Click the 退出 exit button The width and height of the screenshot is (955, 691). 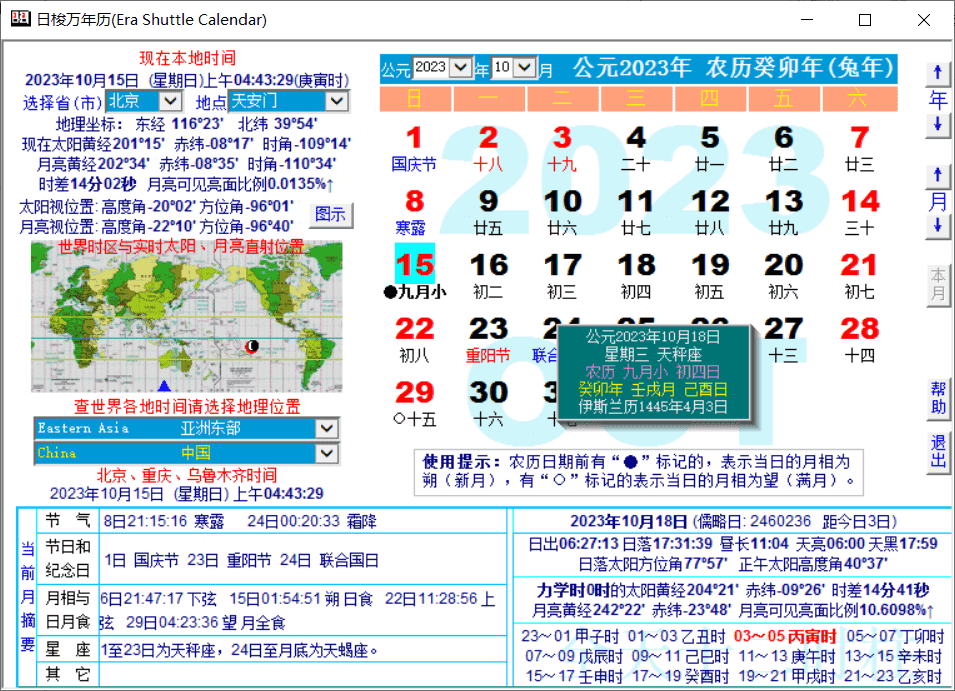pos(938,451)
